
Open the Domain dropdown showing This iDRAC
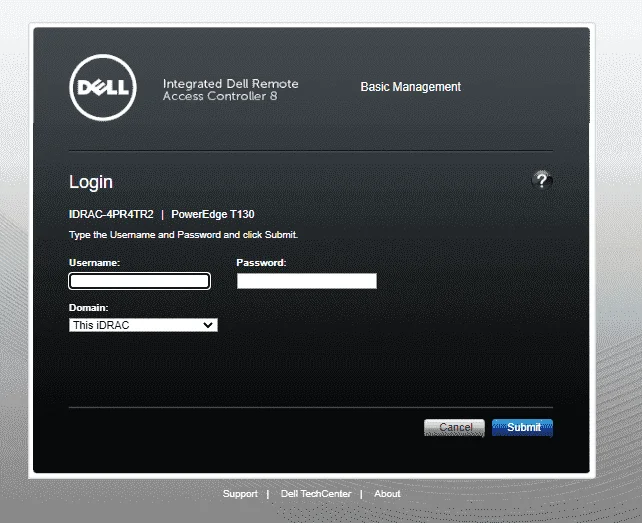coord(143,325)
